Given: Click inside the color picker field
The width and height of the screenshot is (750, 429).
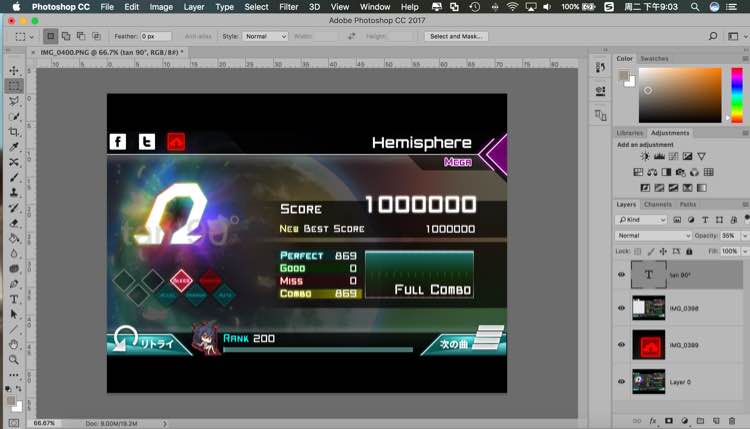Looking at the screenshot, I should click(x=680, y=95).
